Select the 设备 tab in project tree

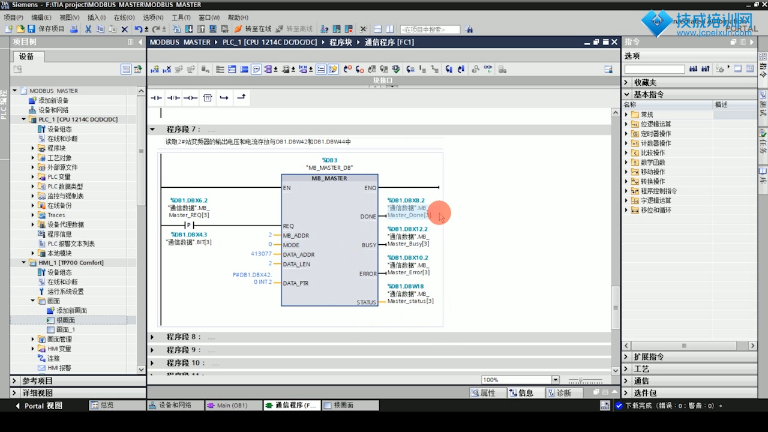point(27,56)
